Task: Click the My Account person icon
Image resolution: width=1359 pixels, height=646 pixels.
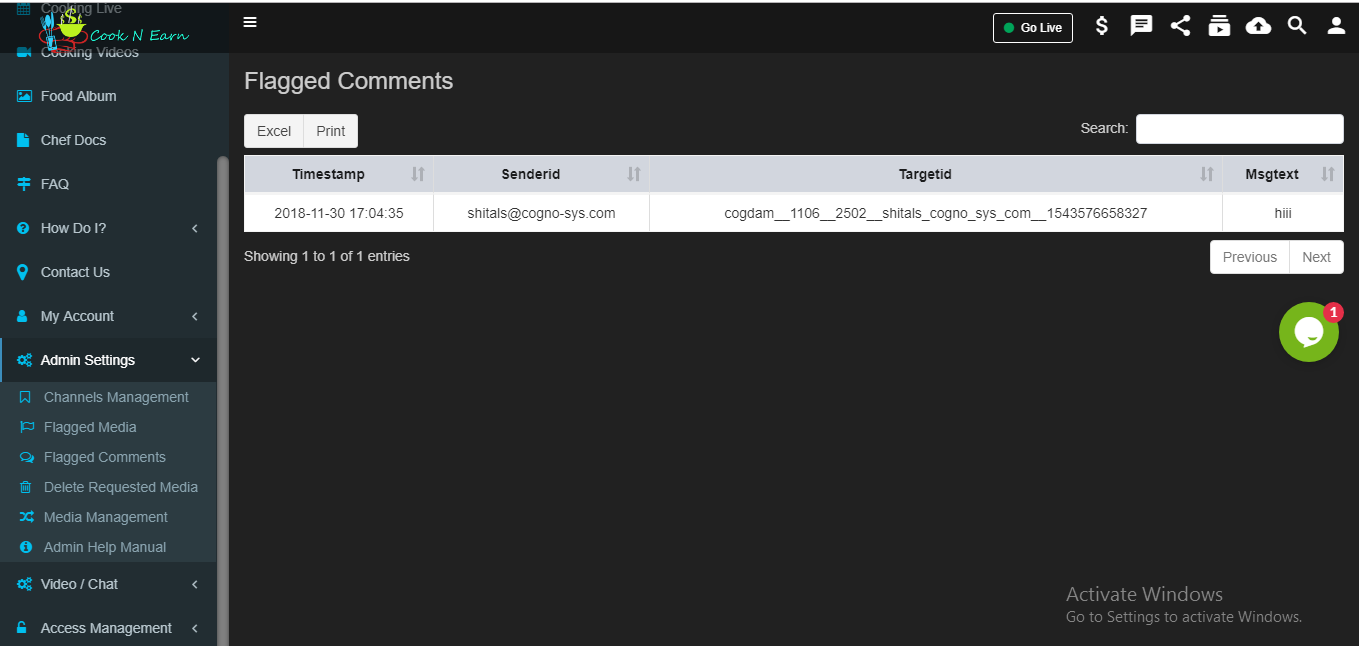Action: click(x=23, y=316)
